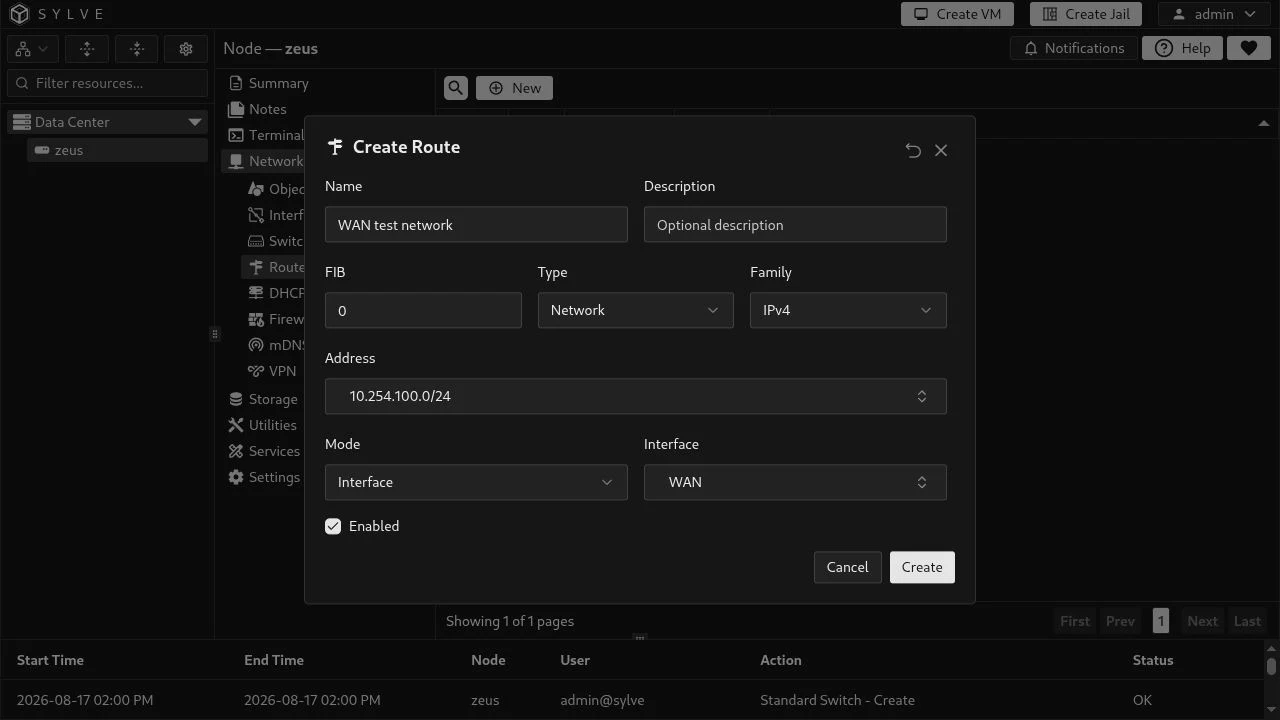Click the heart icon button

(x=1248, y=48)
